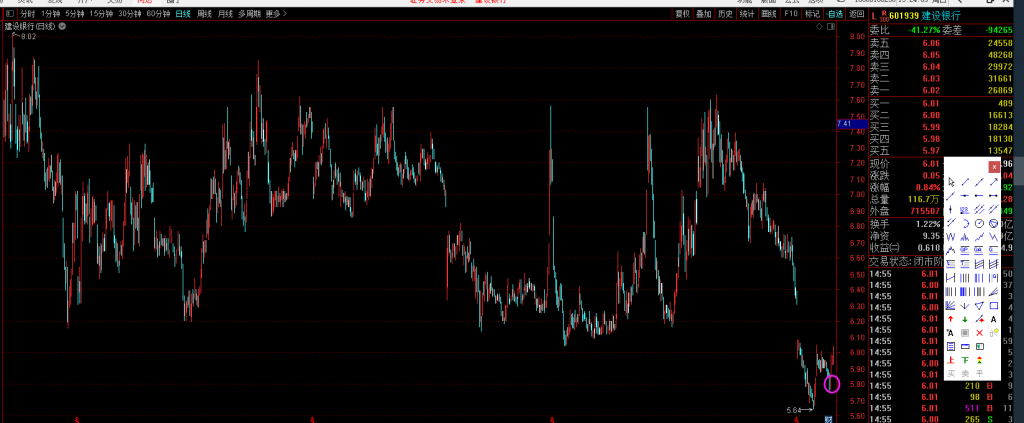The width and height of the screenshot is (1024, 423).
Task: Expand the 更多 periods menu
Action: 276,15
